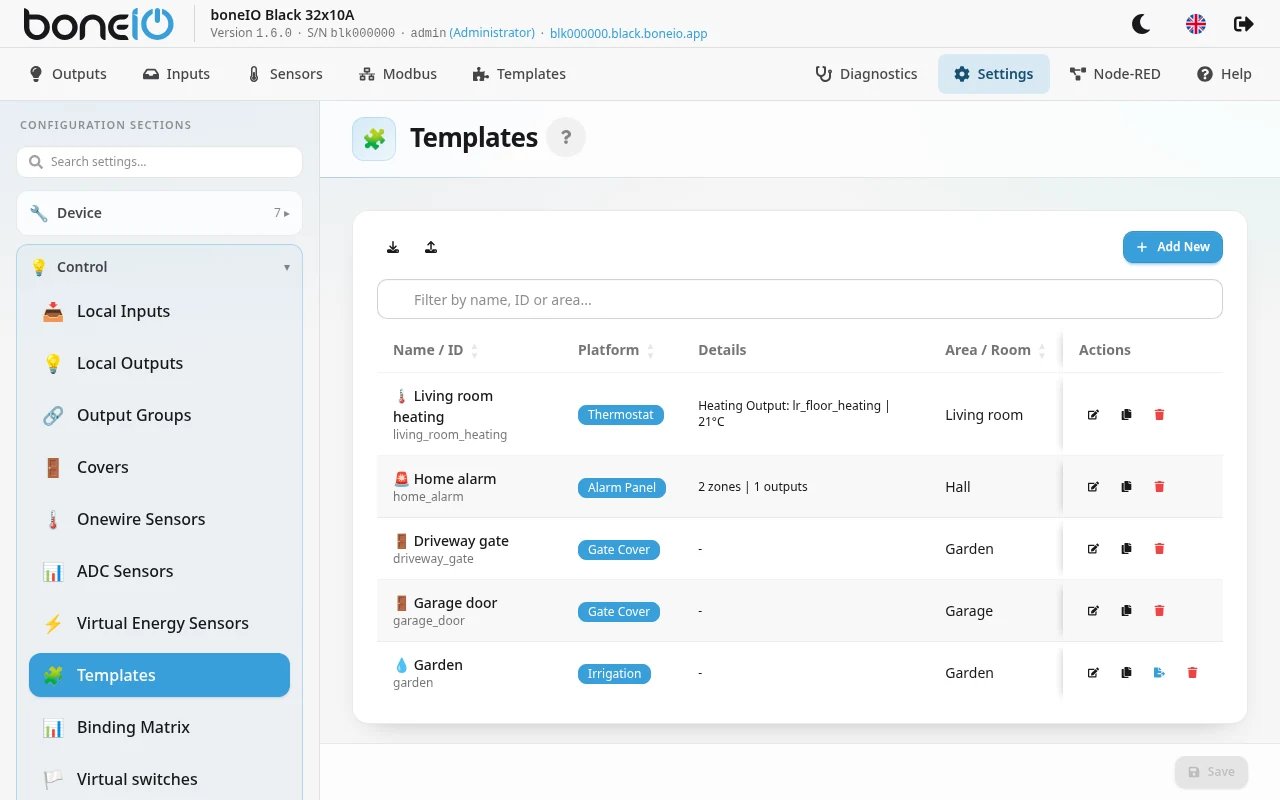
Task: Duplicate the Home alarm template
Action: point(1126,487)
